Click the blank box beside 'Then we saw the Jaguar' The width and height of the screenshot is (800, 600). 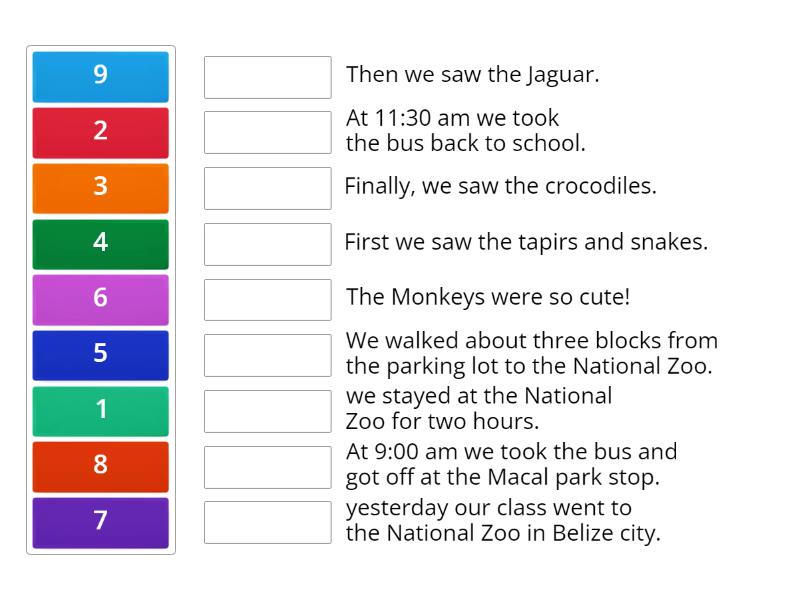[267, 74]
